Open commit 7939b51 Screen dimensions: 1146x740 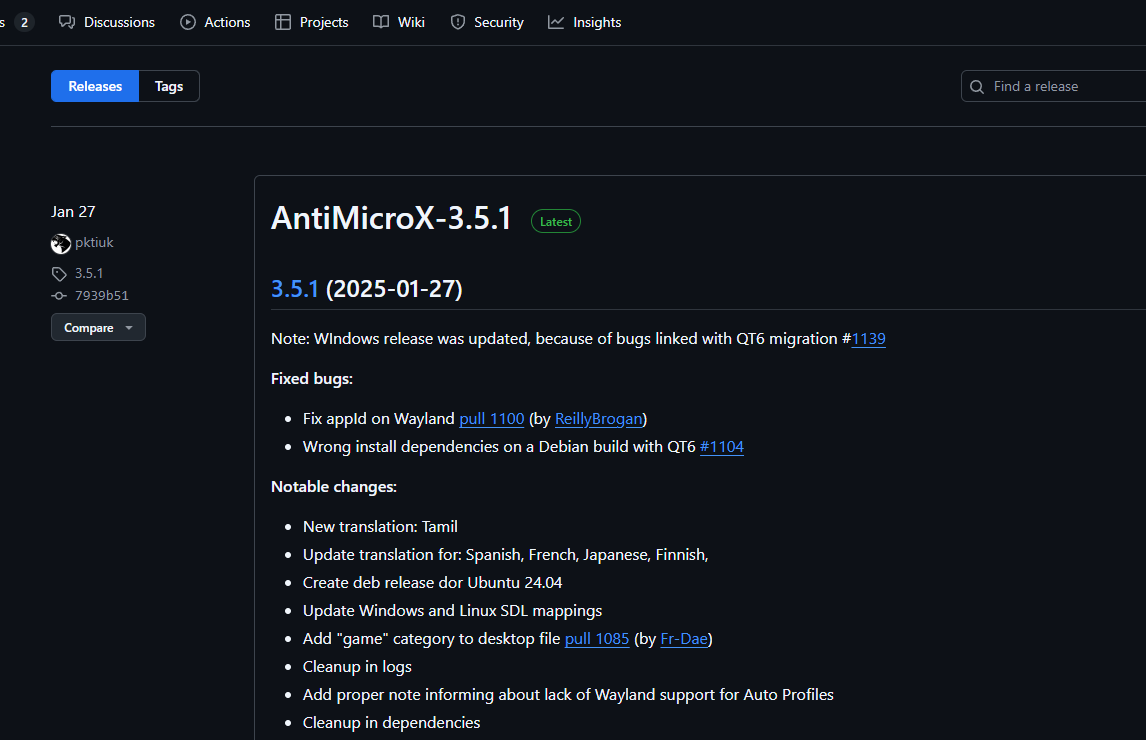point(101,296)
